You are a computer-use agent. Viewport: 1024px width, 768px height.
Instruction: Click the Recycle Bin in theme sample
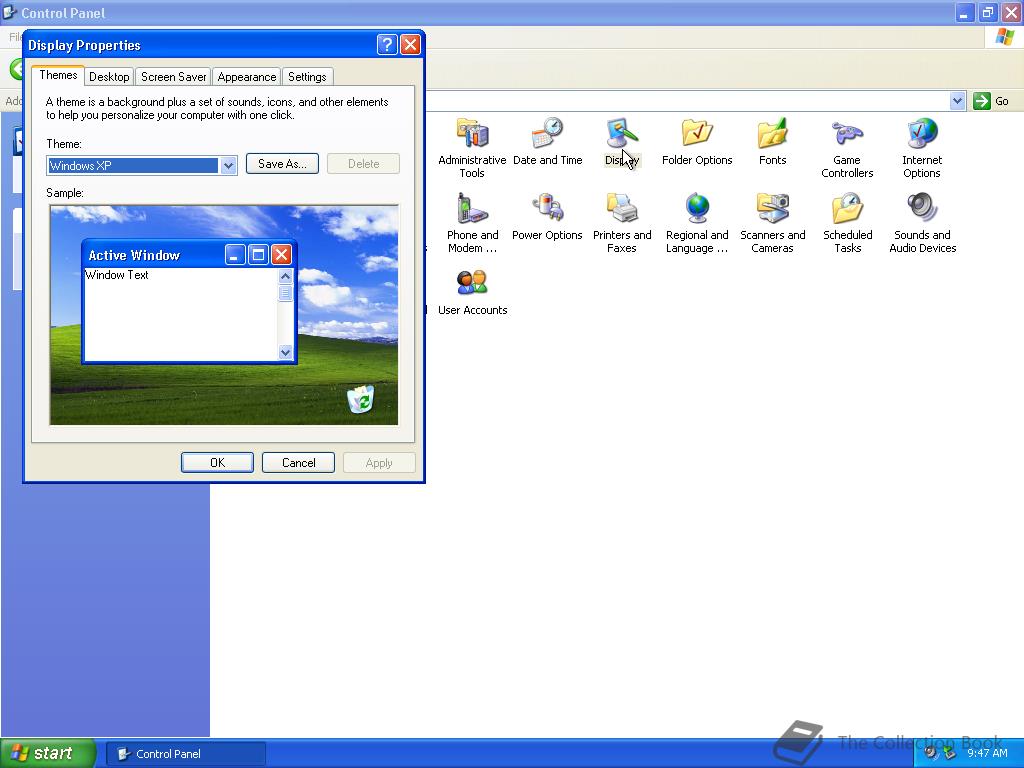click(x=360, y=399)
